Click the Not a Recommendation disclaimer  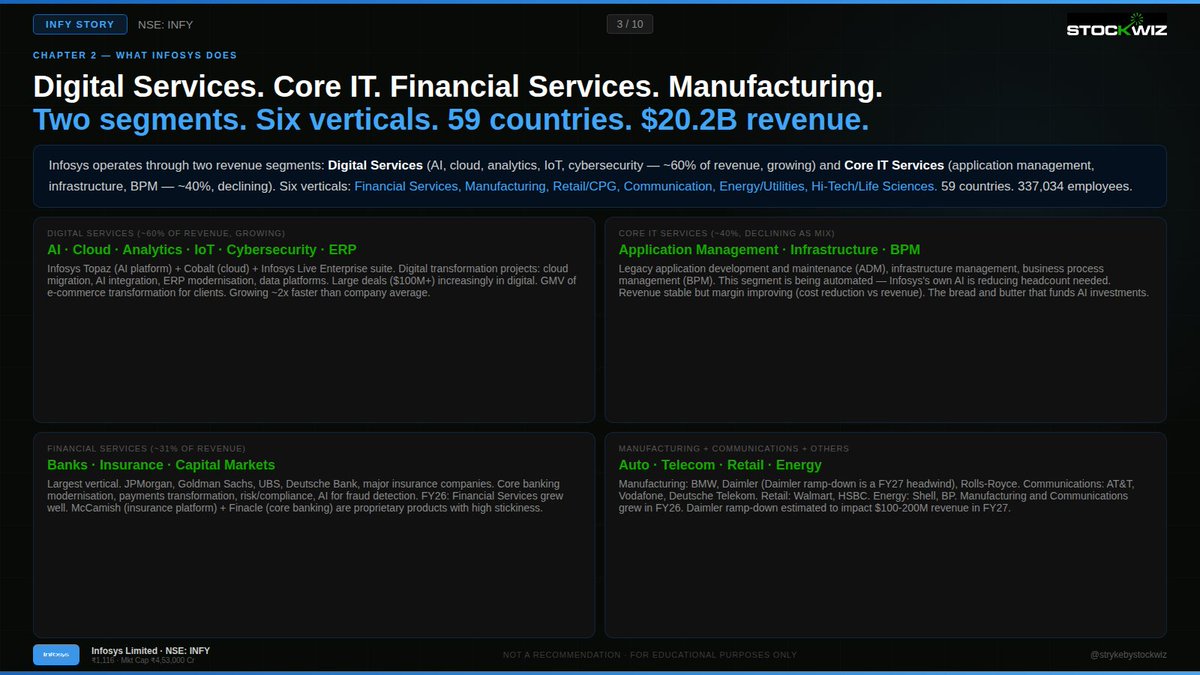click(x=650, y=655)
